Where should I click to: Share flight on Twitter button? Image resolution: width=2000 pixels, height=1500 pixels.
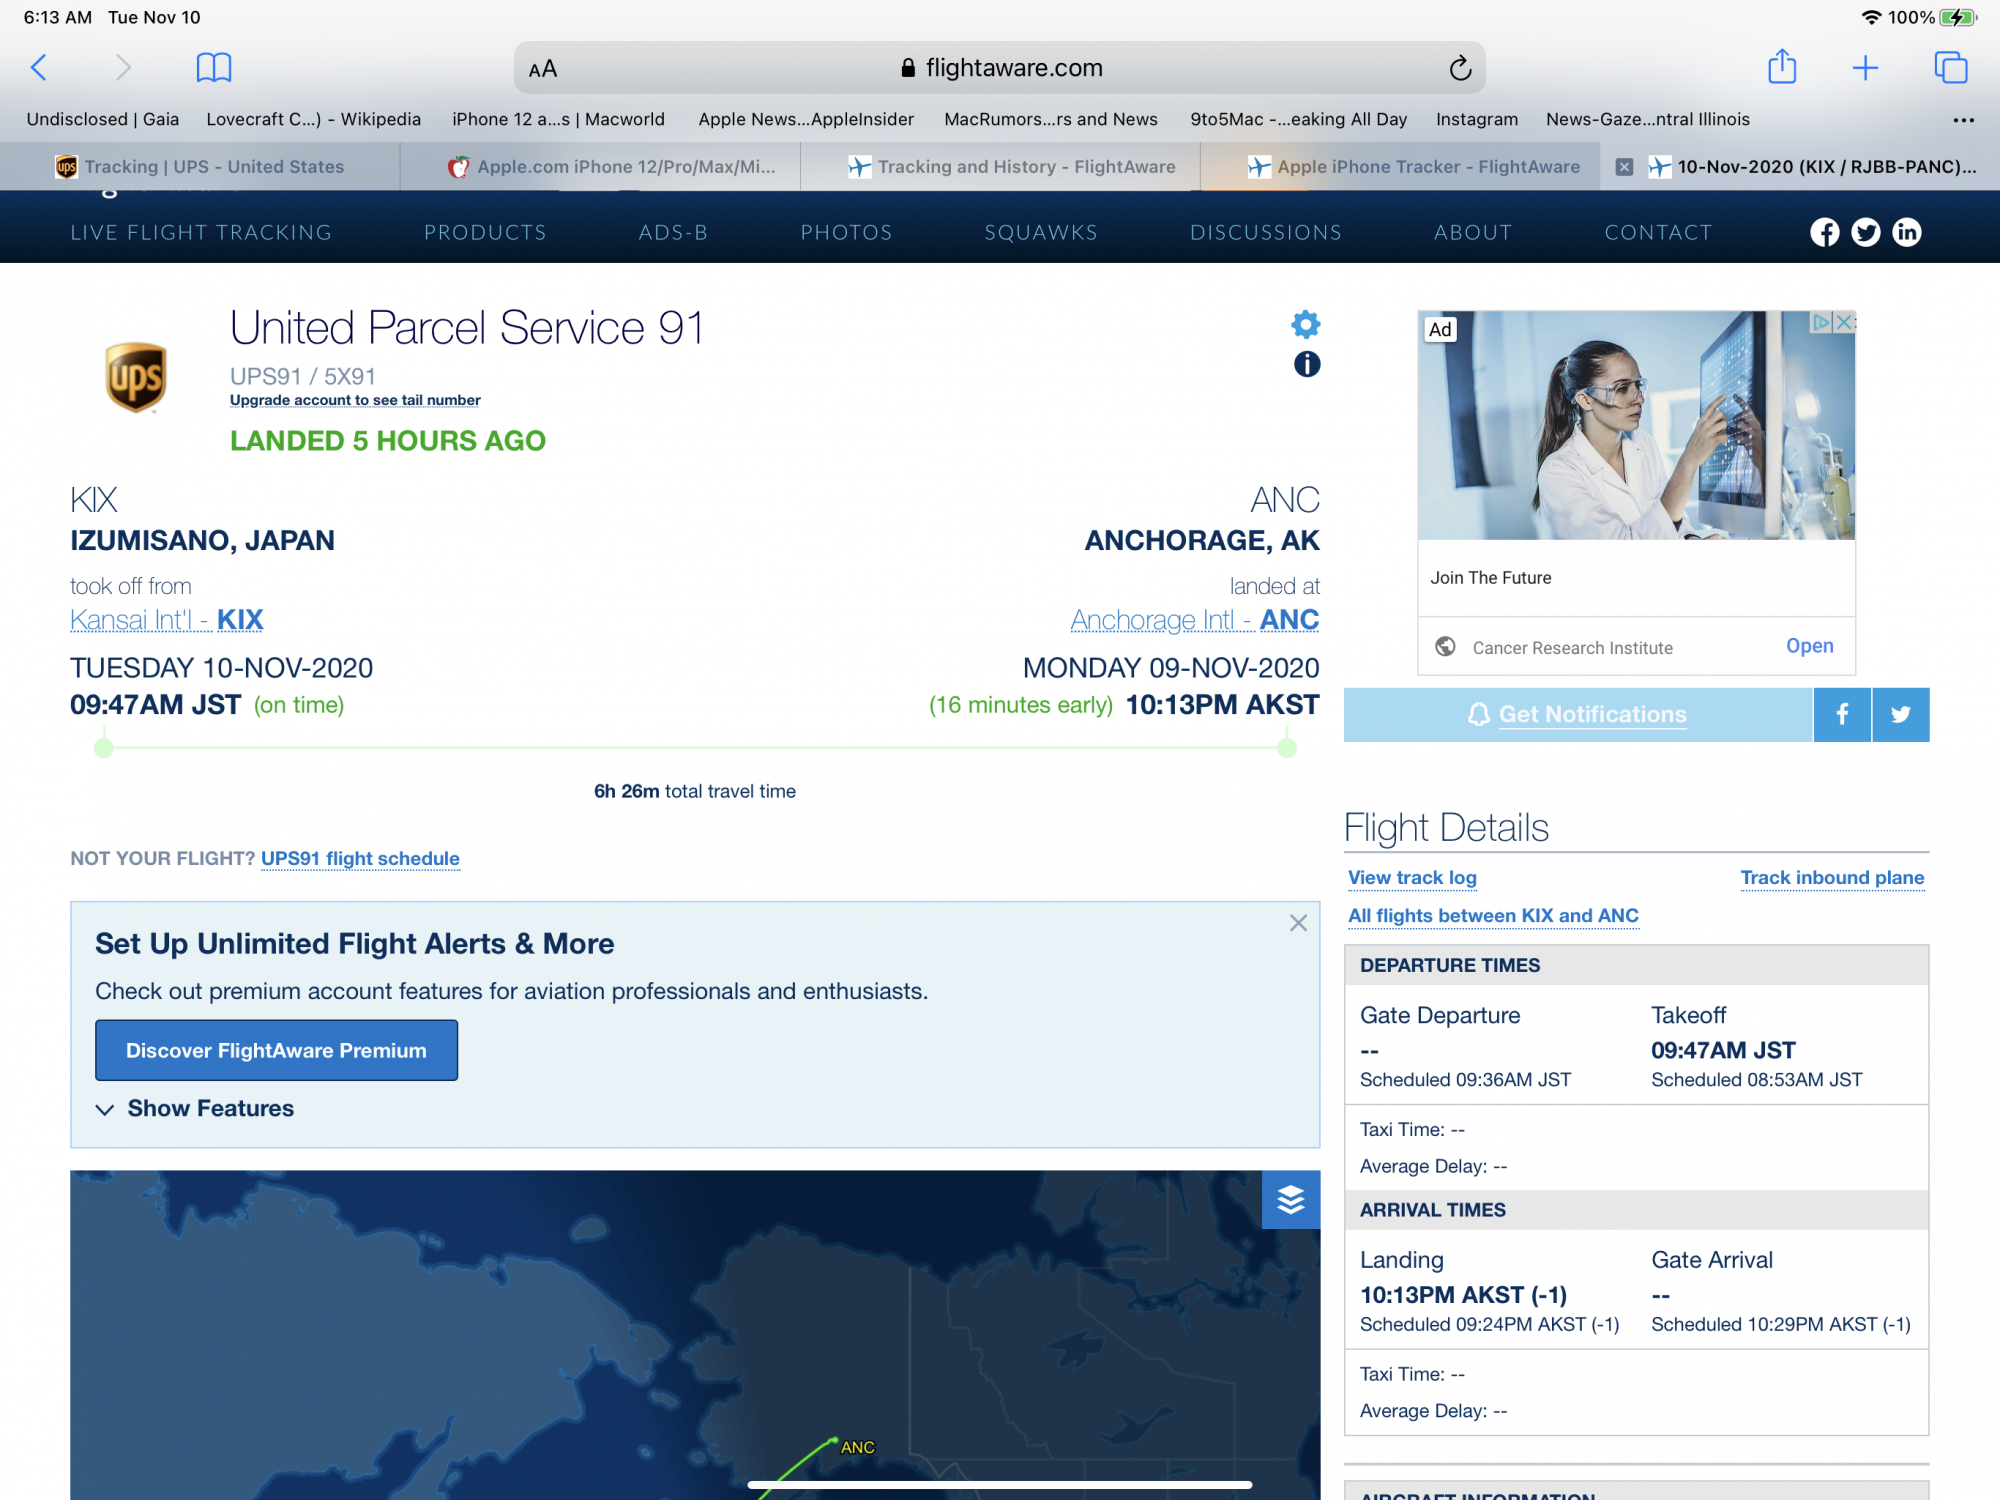tap(1901, 714)
